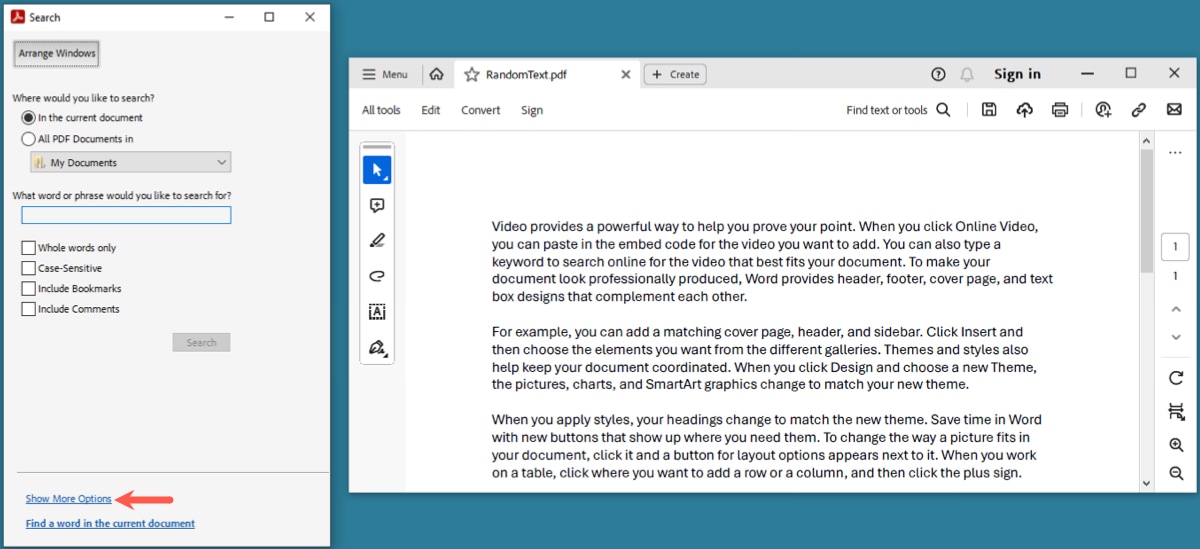Open the Sign menu item
Viewport: 1200px width, 549px height.
pyautogui.click(x=532, y=110)
